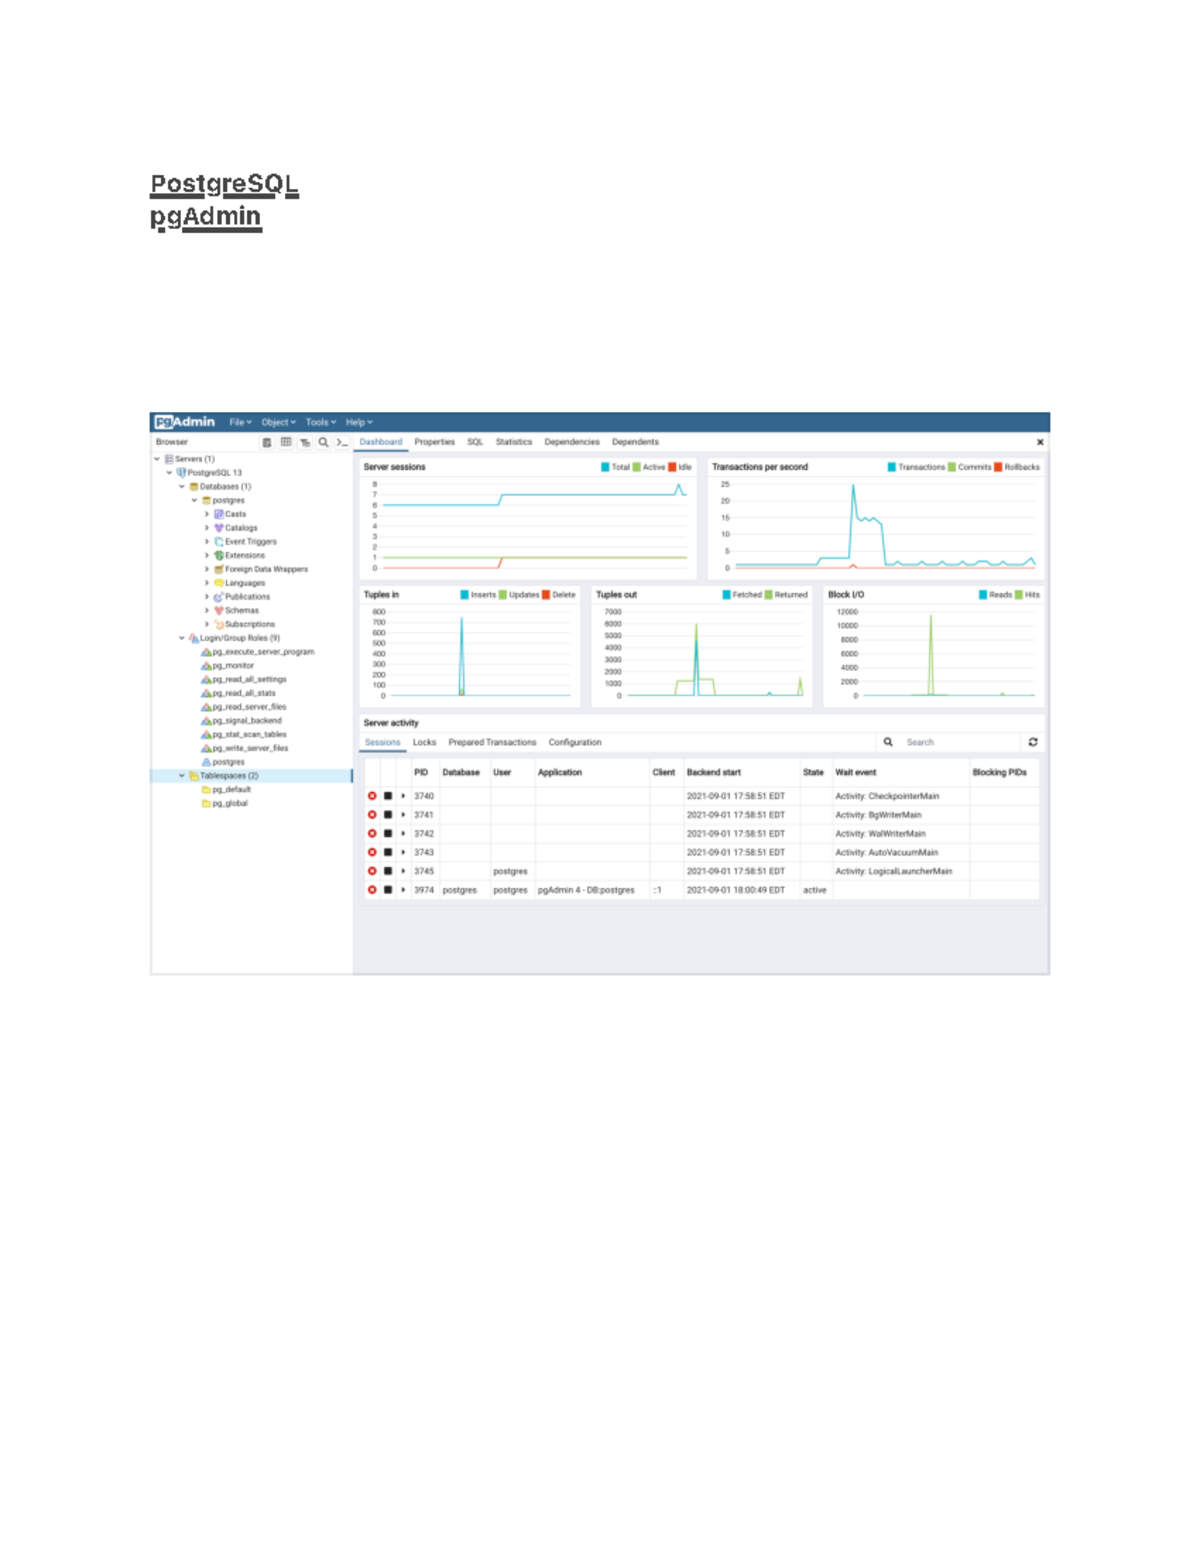The image size is (1200, 1553).
Task: Click the View Data table icon
Action: (286, 442)
